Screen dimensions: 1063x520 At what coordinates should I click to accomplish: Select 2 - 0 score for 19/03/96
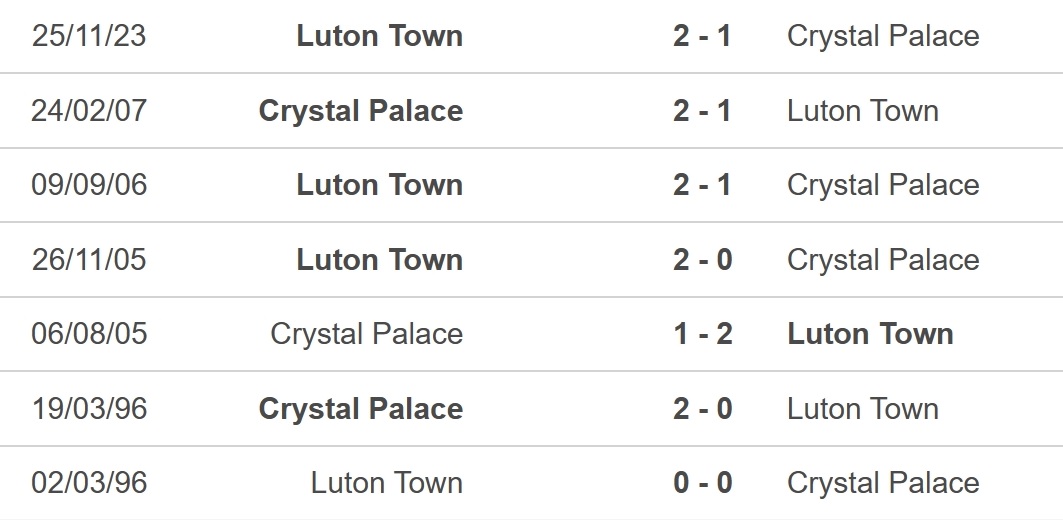(x=702, y=408)
